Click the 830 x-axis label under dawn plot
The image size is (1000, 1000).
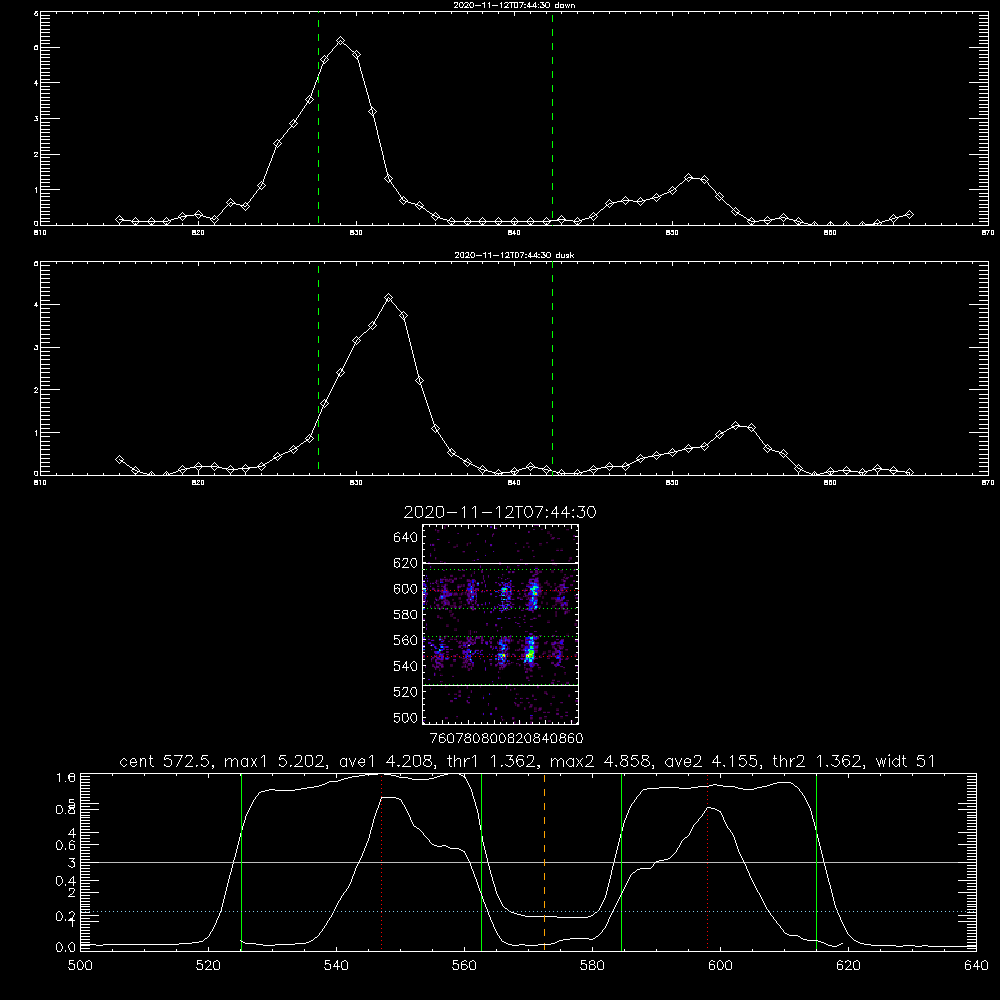click(356, 233)
